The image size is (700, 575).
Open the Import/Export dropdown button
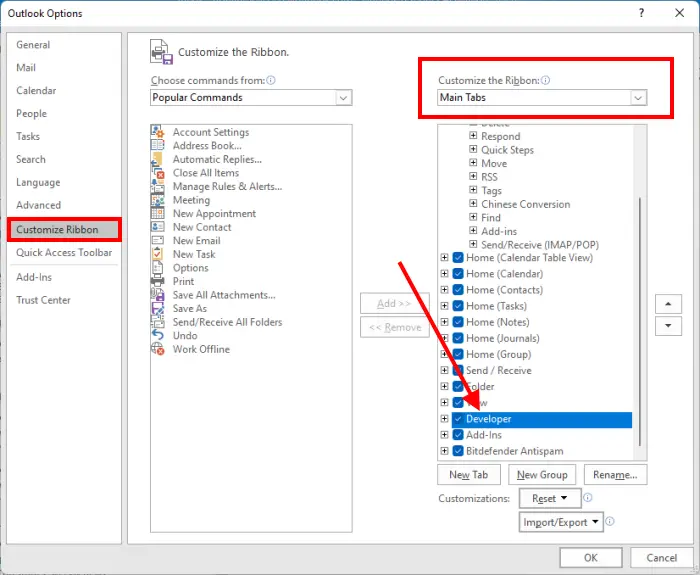pos(561,522)
